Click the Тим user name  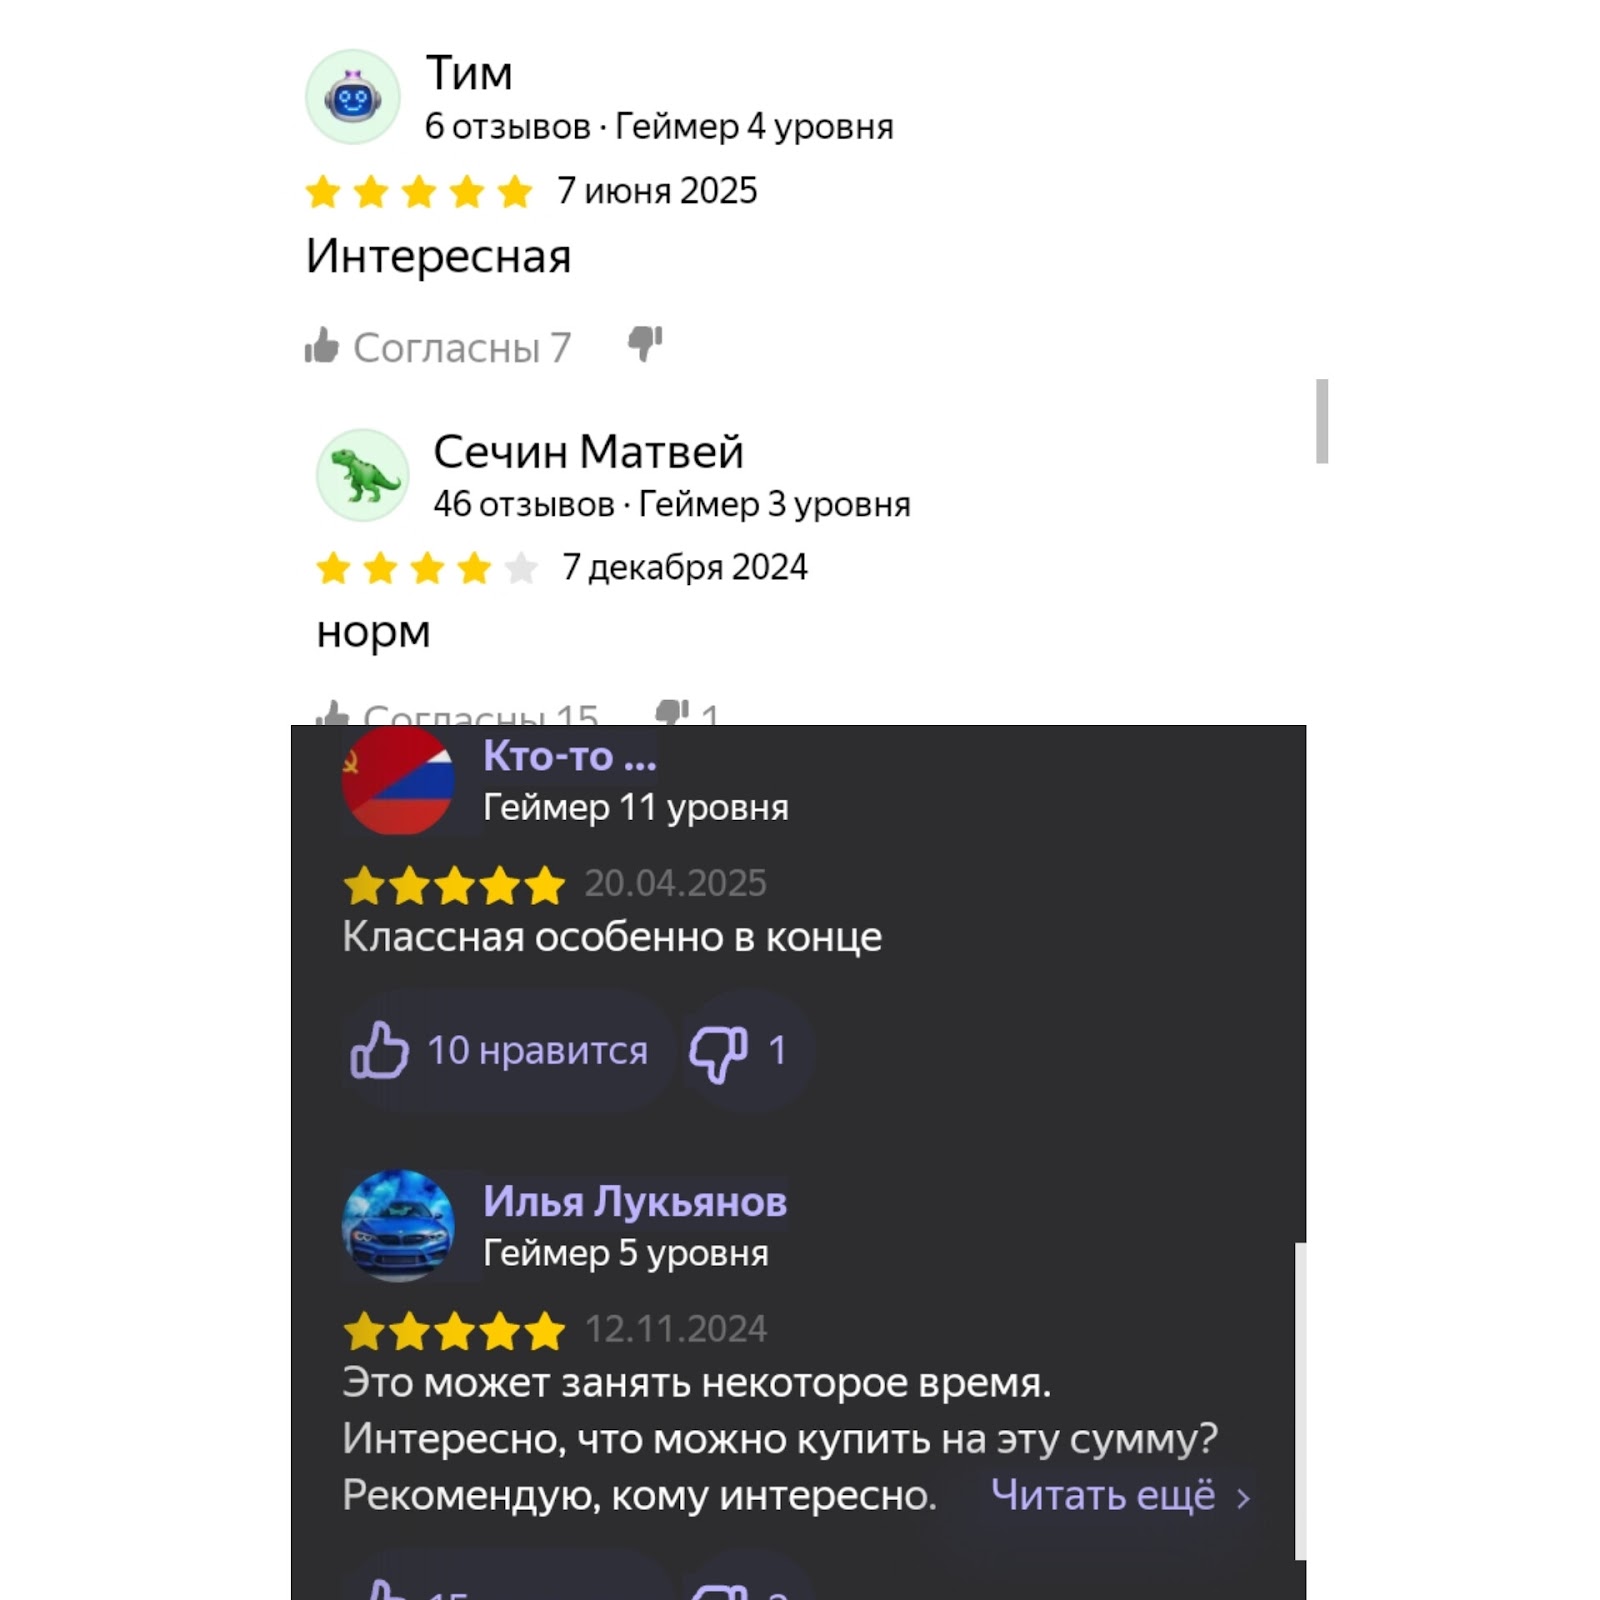click(469, 73)
